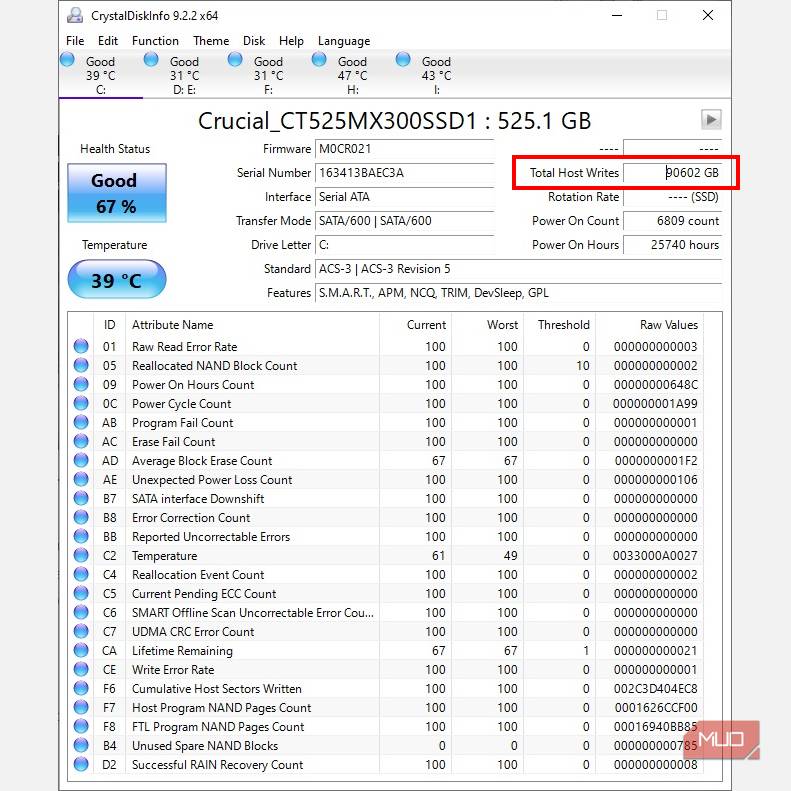This screenshot has height=791, width=791.
Task: Select the I: drive tab
Action: 436,75
